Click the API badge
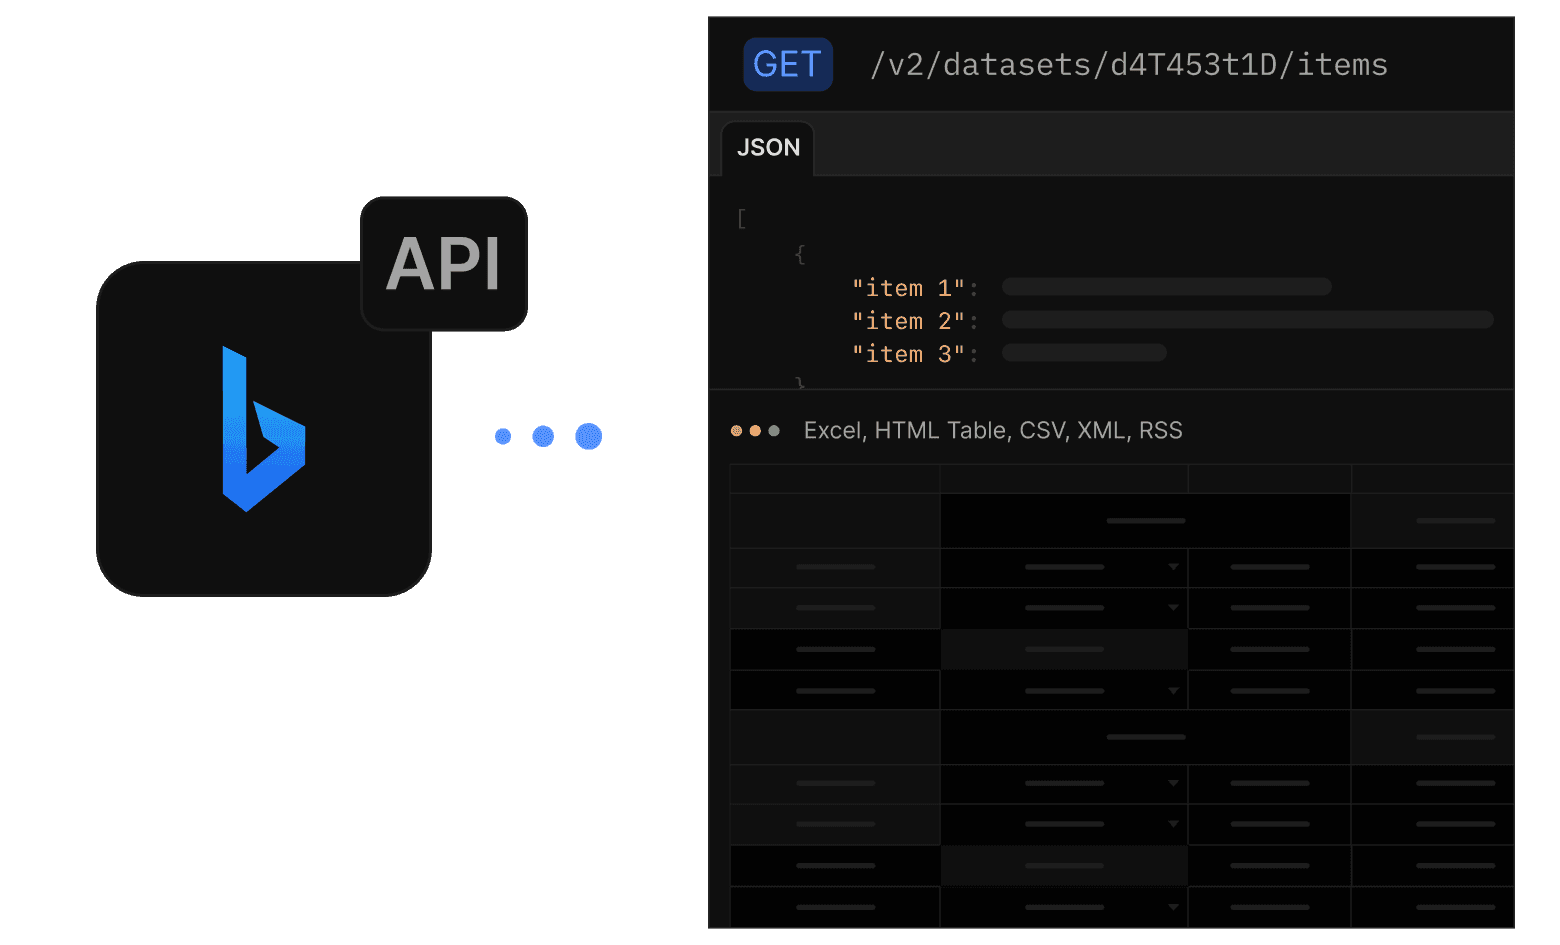Image resolution: width=1560 pixels, height=945 pixels. pyautogui.click(x=444, y=264)
